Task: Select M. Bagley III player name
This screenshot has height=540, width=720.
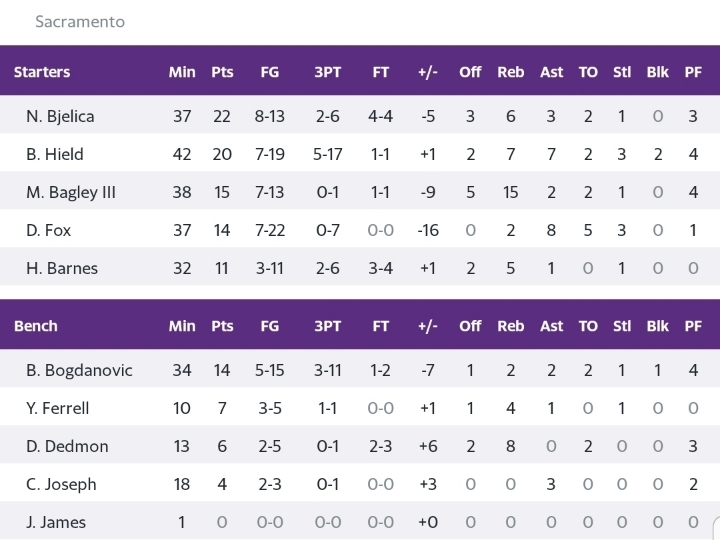Action: click(x=71, y=192)
